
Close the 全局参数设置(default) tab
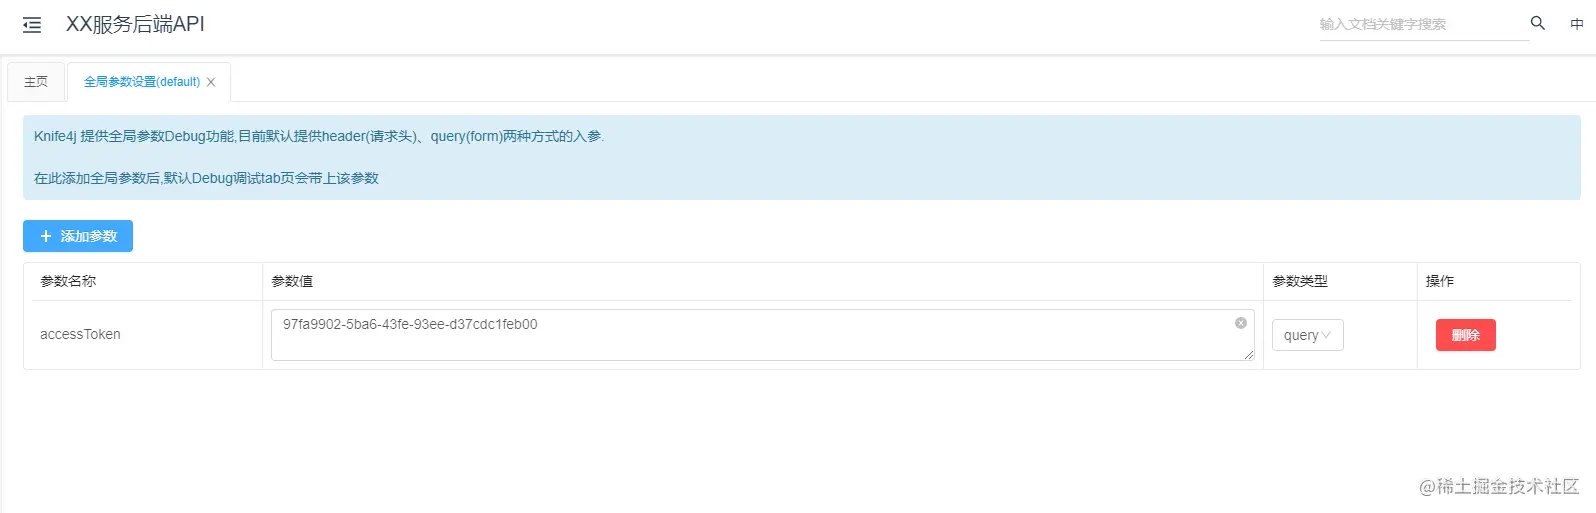(x=211, y=82)
